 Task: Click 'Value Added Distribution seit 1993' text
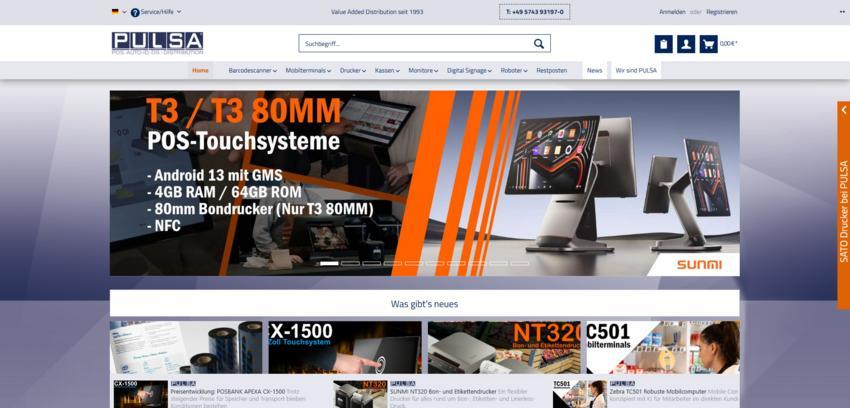(x=377, y=11)
